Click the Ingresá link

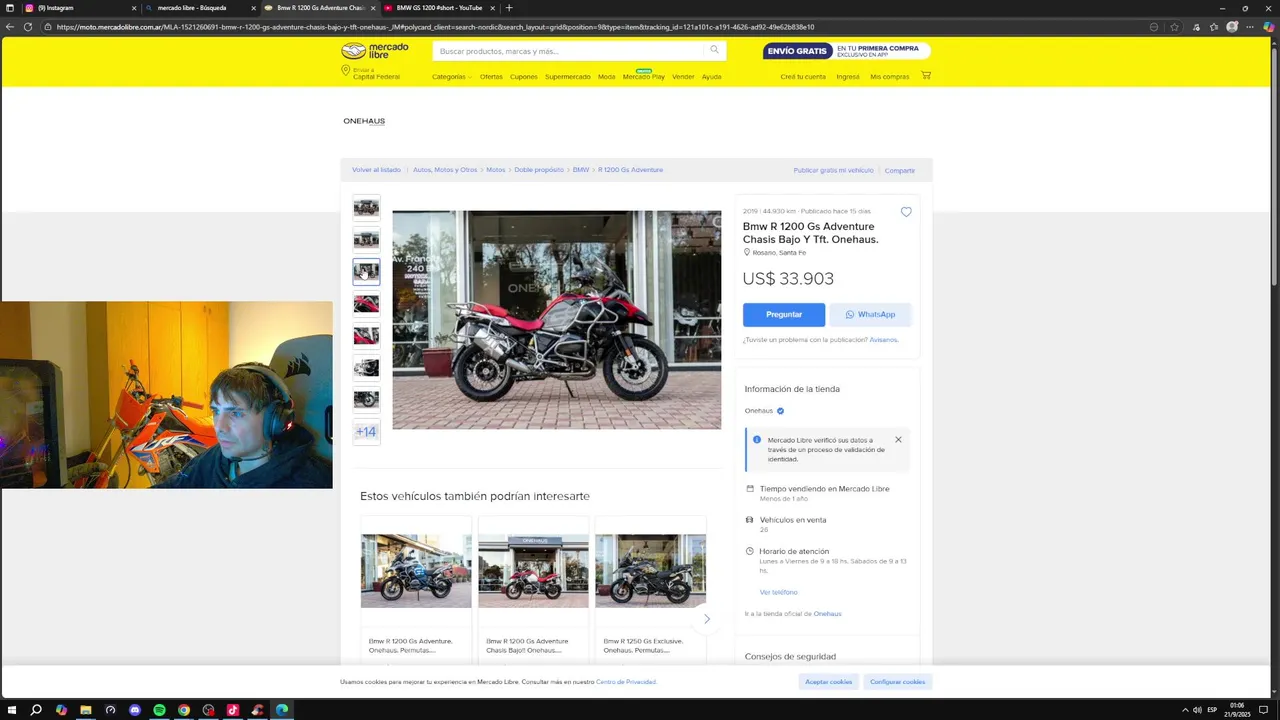(848, 77)
